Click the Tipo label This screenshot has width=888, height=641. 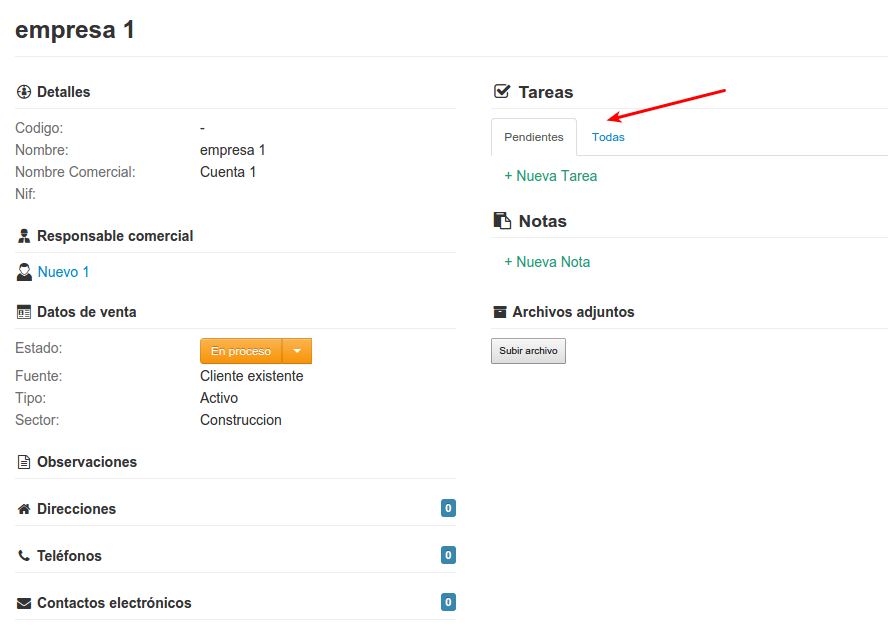[31, 398]
